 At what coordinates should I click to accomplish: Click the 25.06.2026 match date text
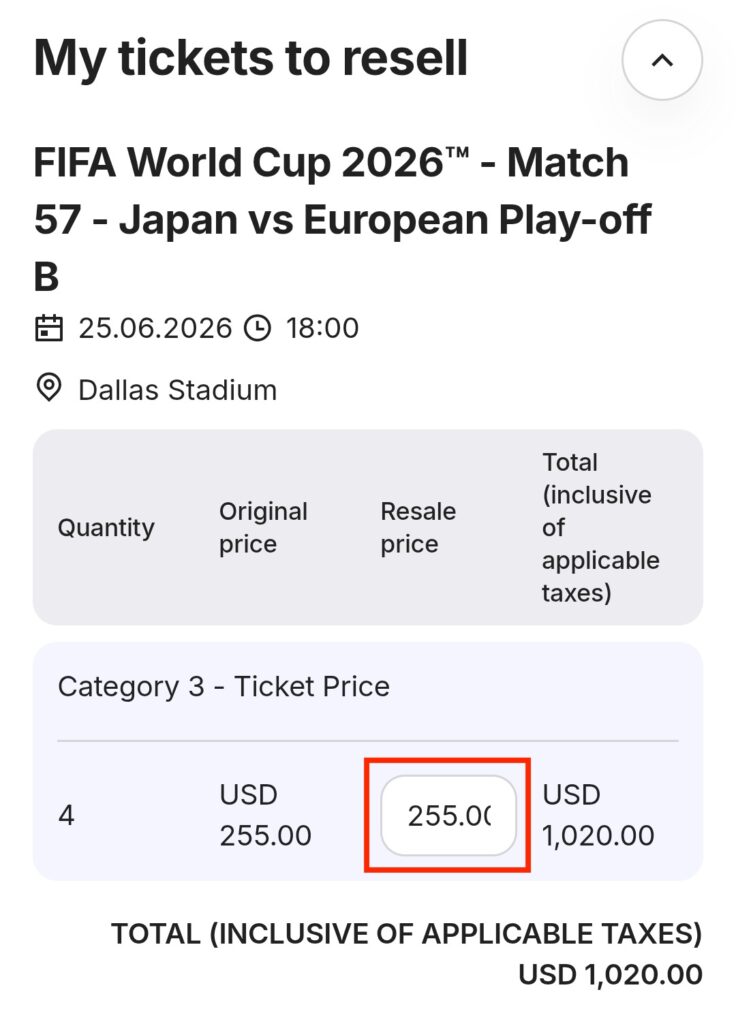tap(155, 328)
